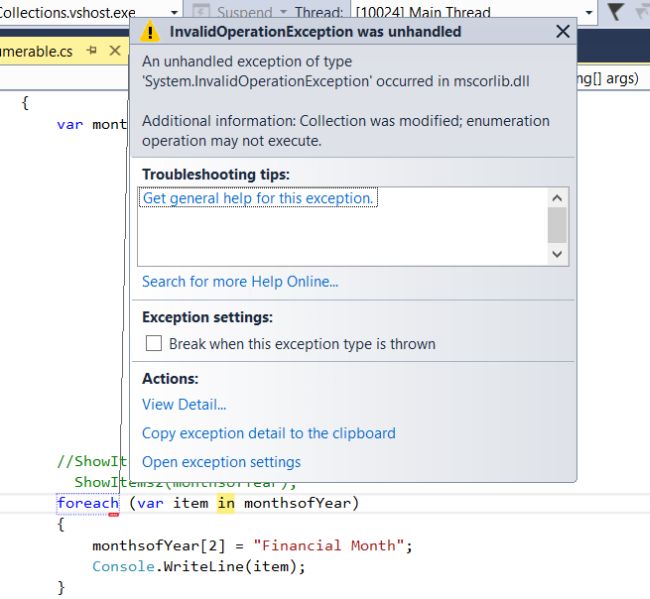Open exception settings link

tap(221, 462)
